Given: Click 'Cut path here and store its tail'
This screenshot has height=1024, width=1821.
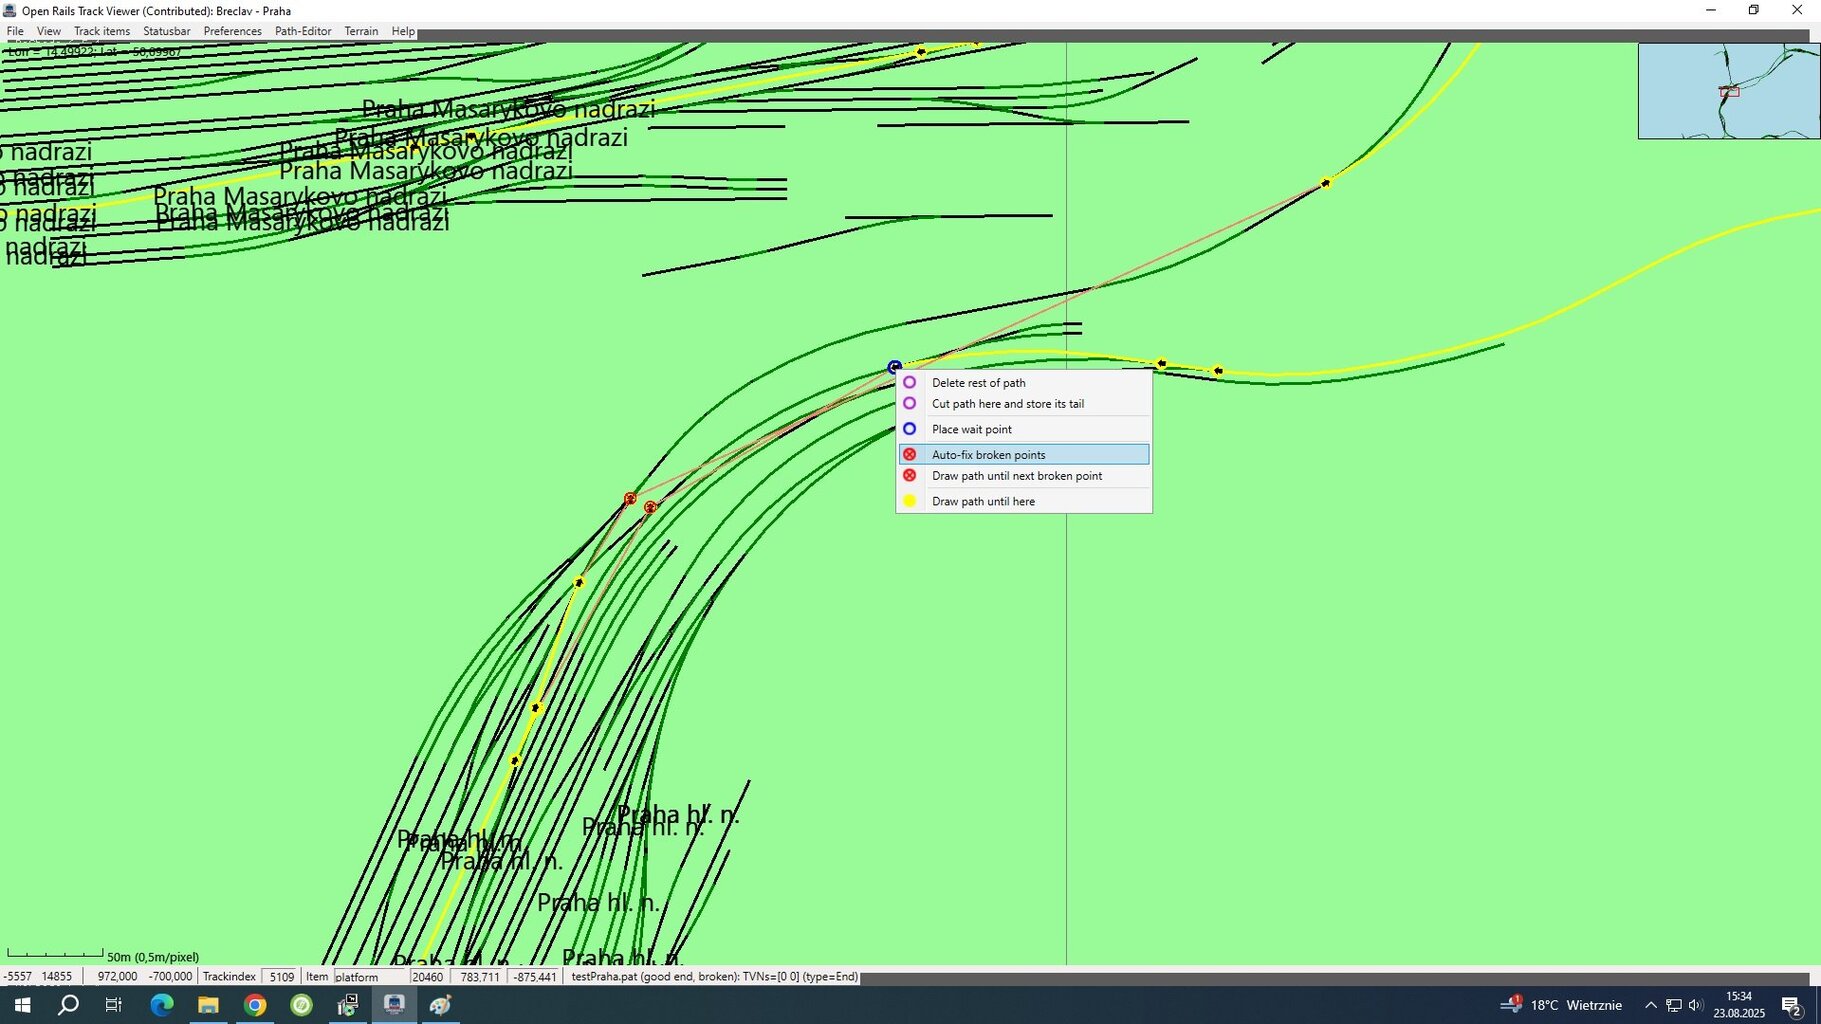Looking at the screenshot, I should click(x=1007, y=404).
